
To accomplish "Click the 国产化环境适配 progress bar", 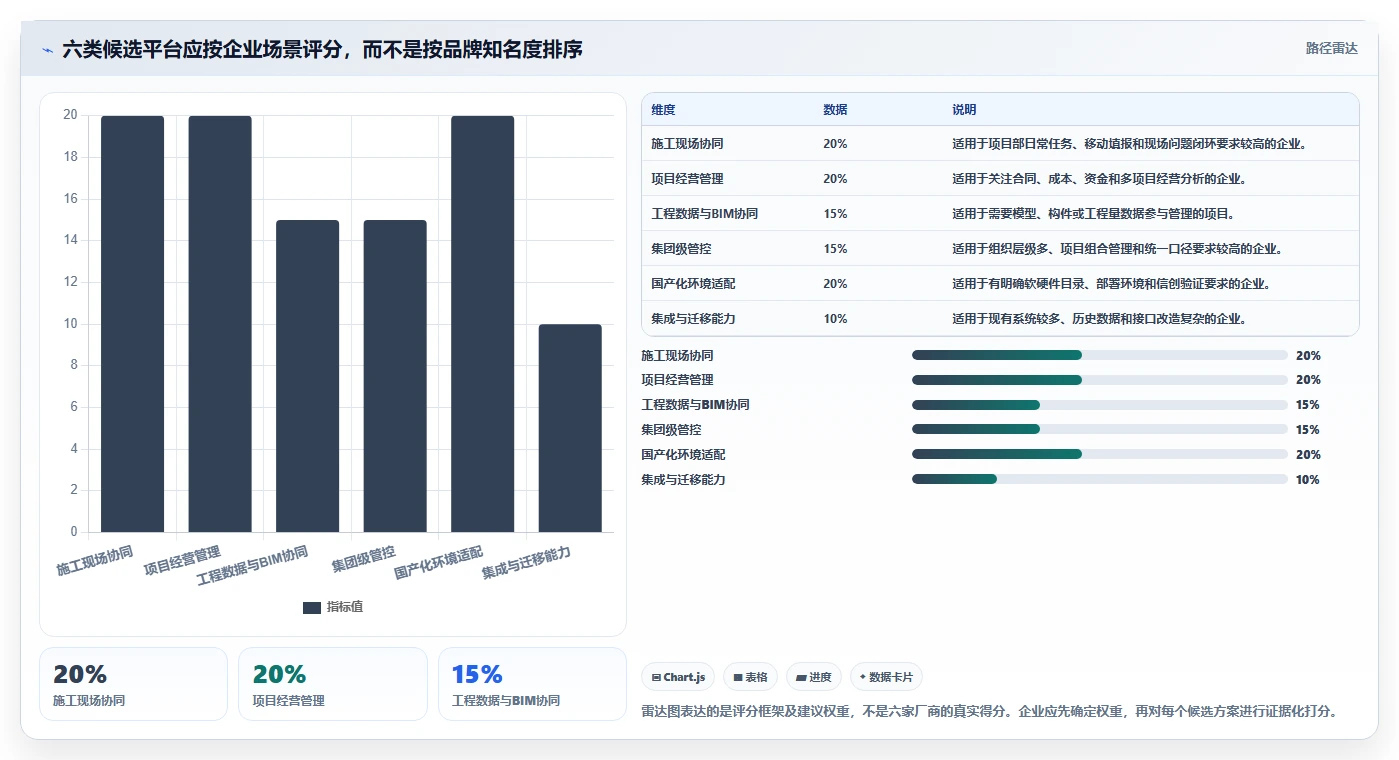I will coord(1100,454).
